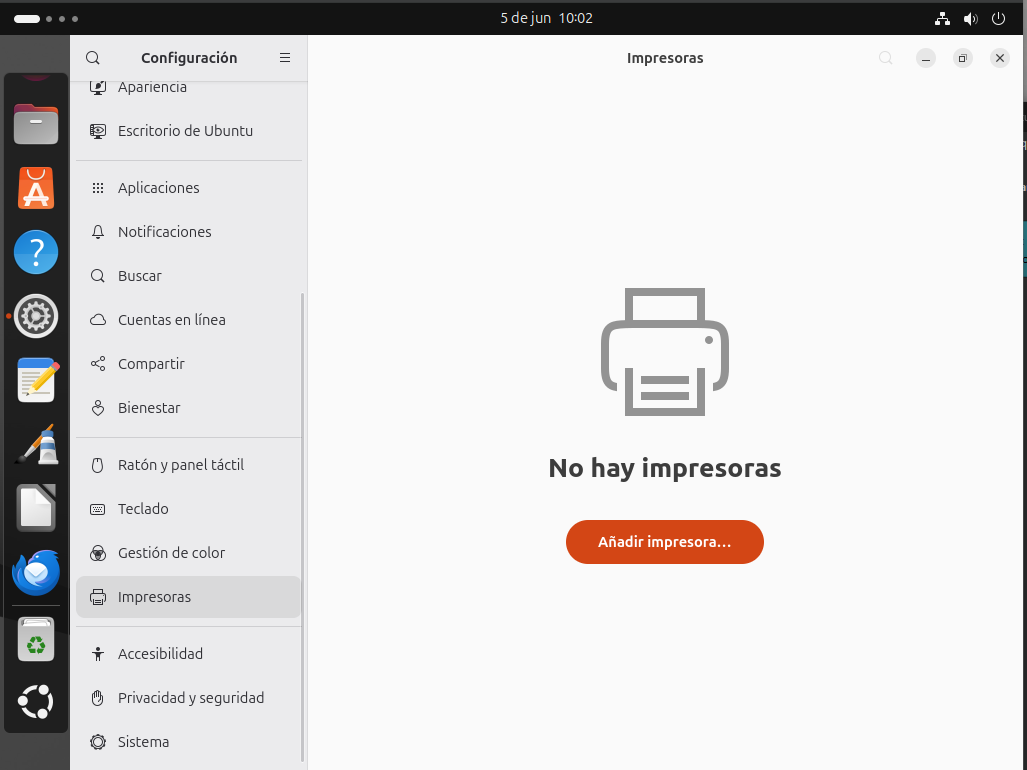
Task: Open Cuentas en línea settings
Action: click(170, 319)
